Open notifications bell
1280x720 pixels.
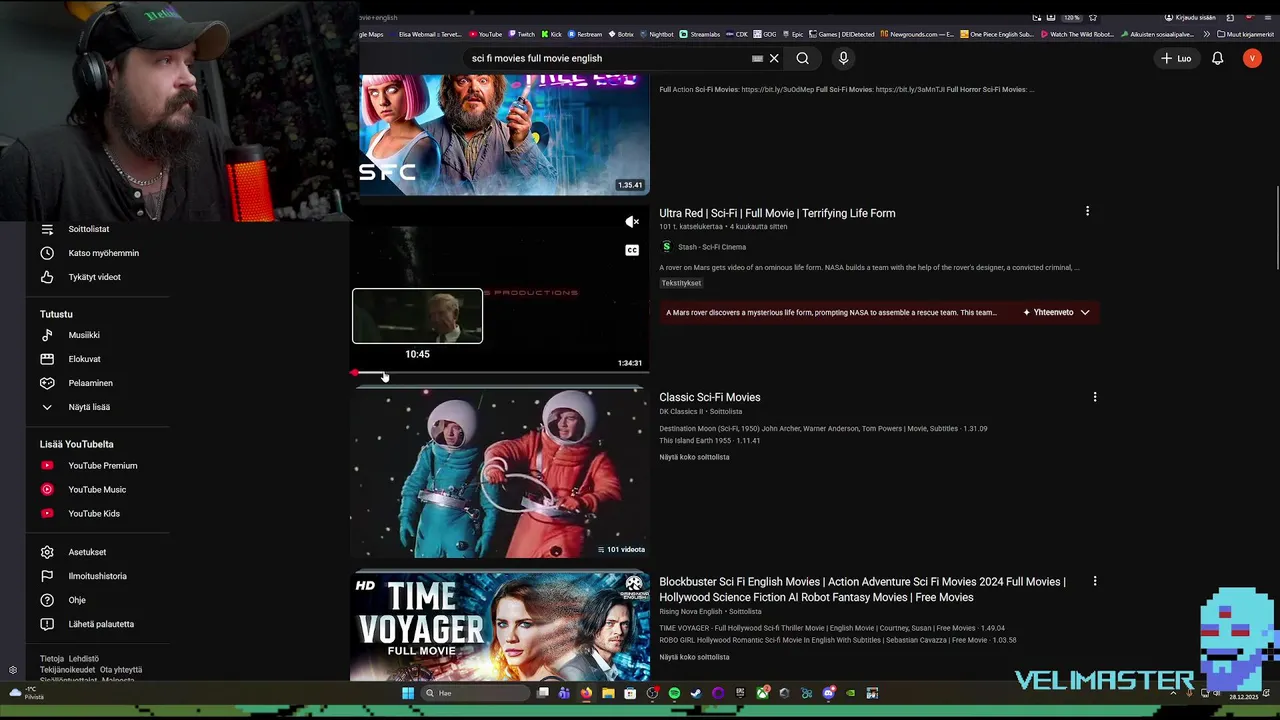pyautogui.click(x=1217, y=58)
